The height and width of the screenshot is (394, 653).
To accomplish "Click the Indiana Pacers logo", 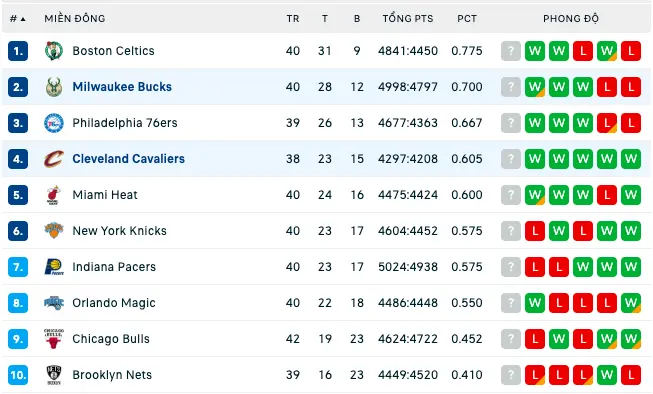I will 54,267.
